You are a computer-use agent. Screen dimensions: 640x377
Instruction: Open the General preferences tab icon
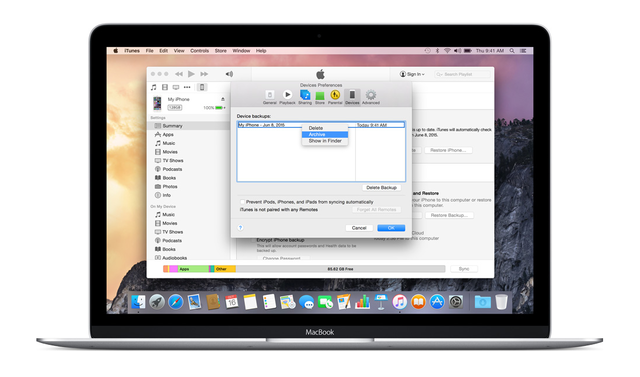pos(269,95)
